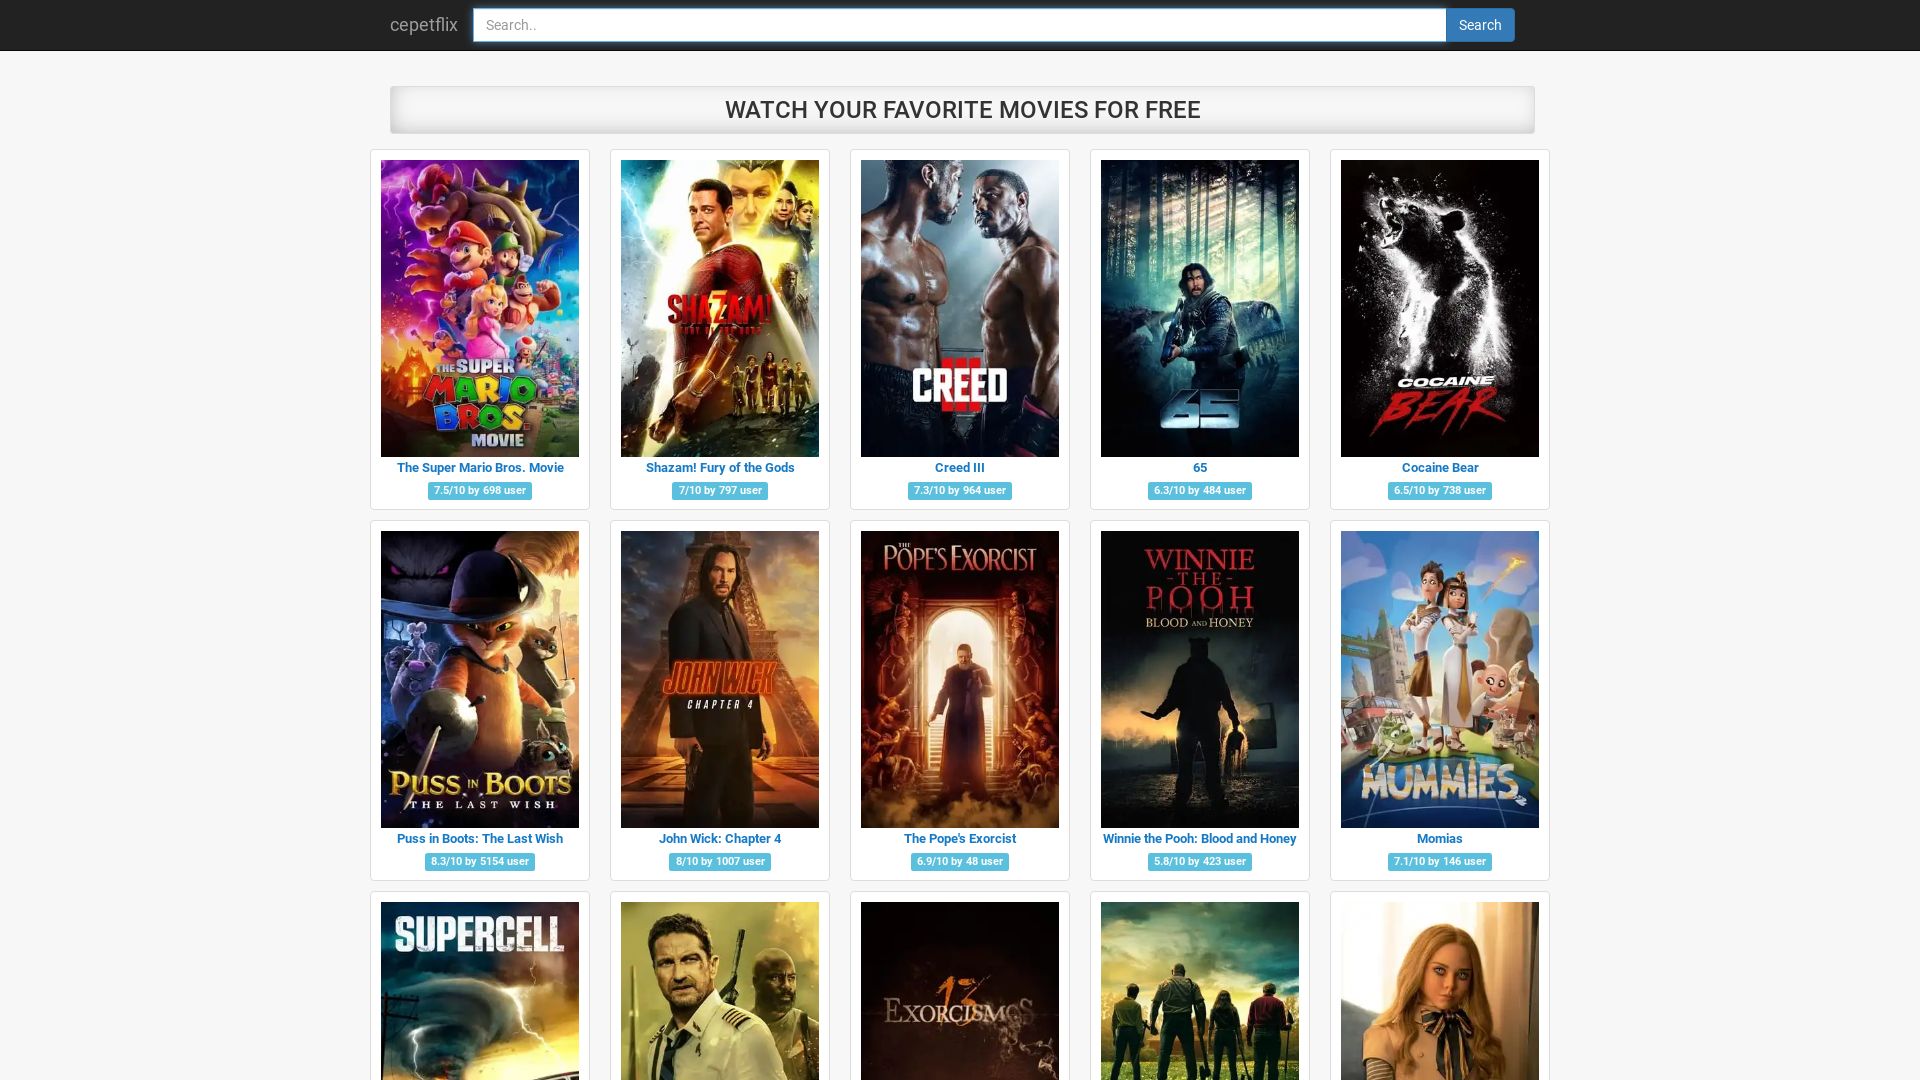Open the Cocaine Bear poster
This screenshot has height=1080, width=1920.
pos(1440,308)
